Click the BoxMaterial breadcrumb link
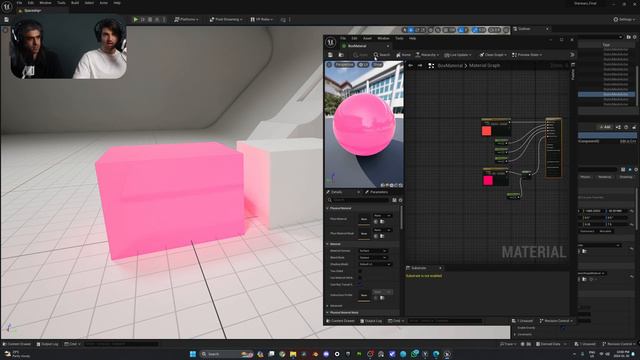 (450, 66)
